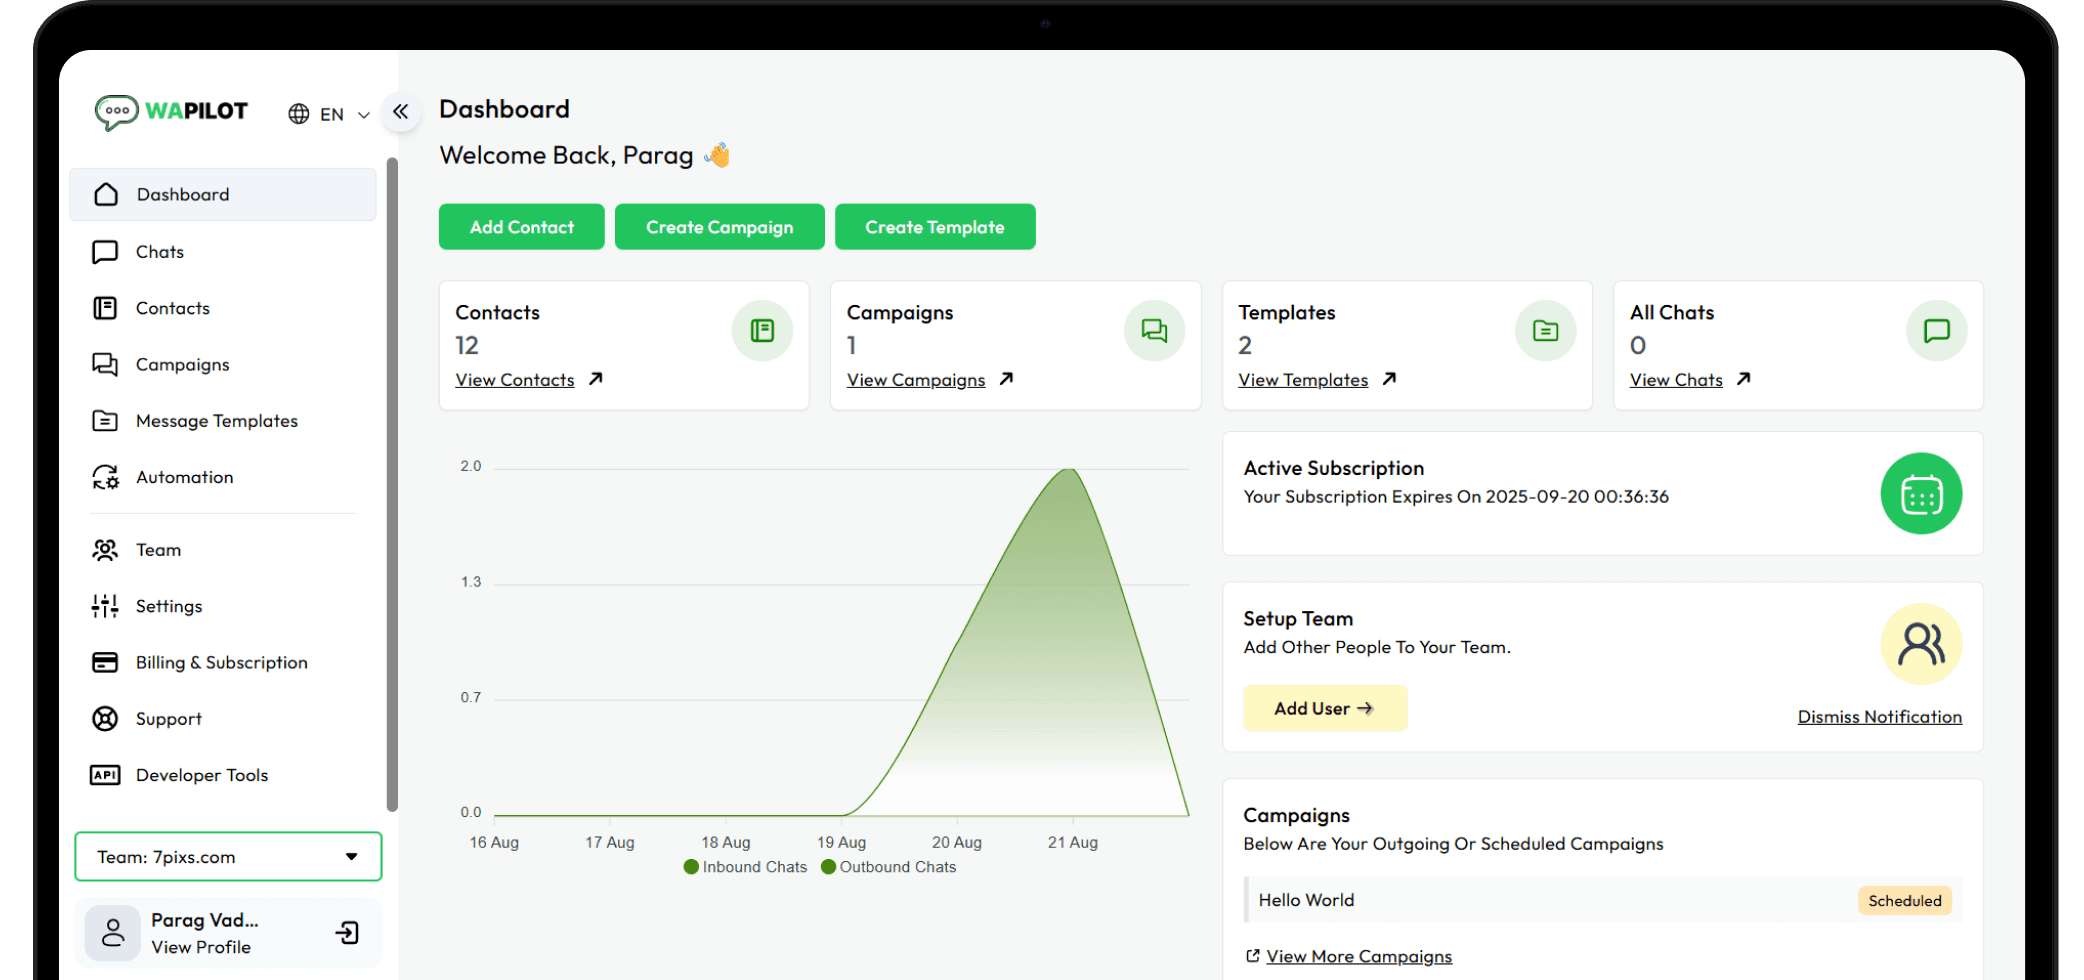The height and width of the screenshot is (980, 2084).
Task: Open Chats menu item
Action: pos(160,252)
